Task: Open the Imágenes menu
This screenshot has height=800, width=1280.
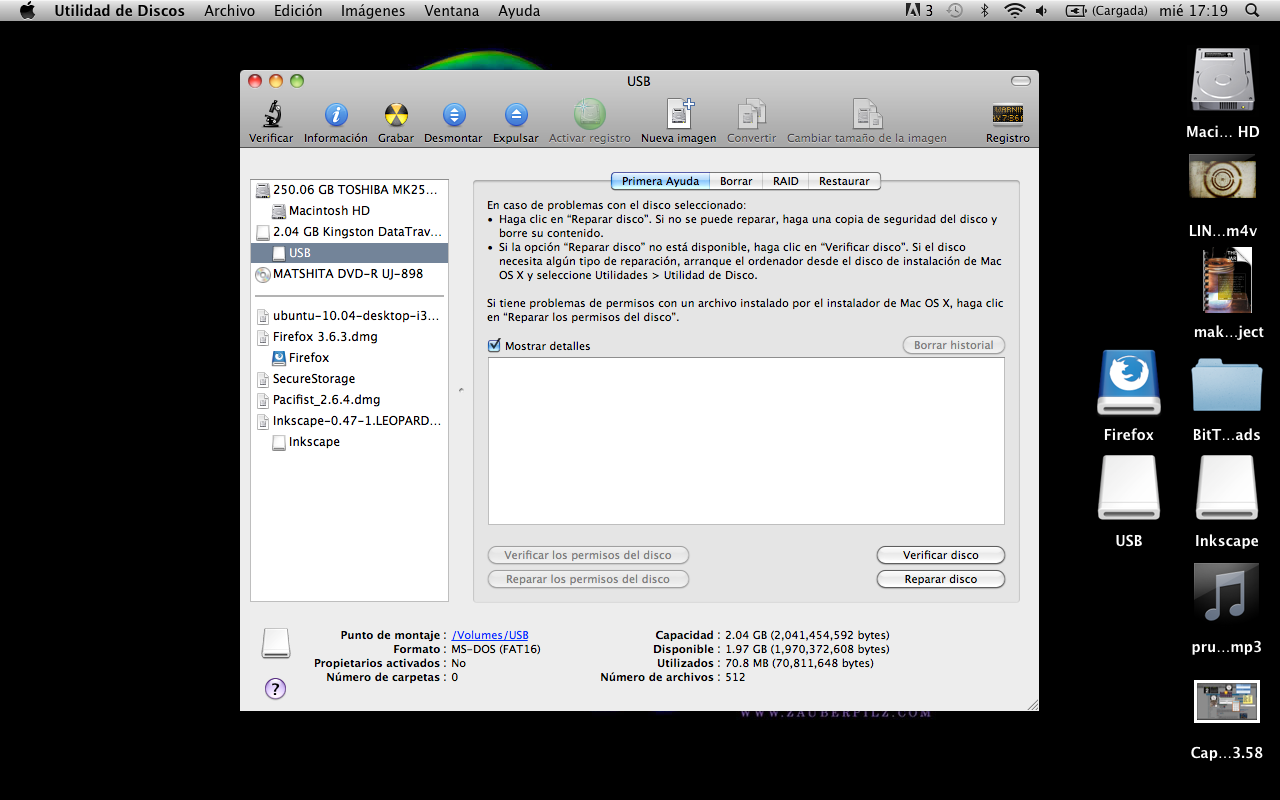Action: pyautogui.click(x=373, y=11)
